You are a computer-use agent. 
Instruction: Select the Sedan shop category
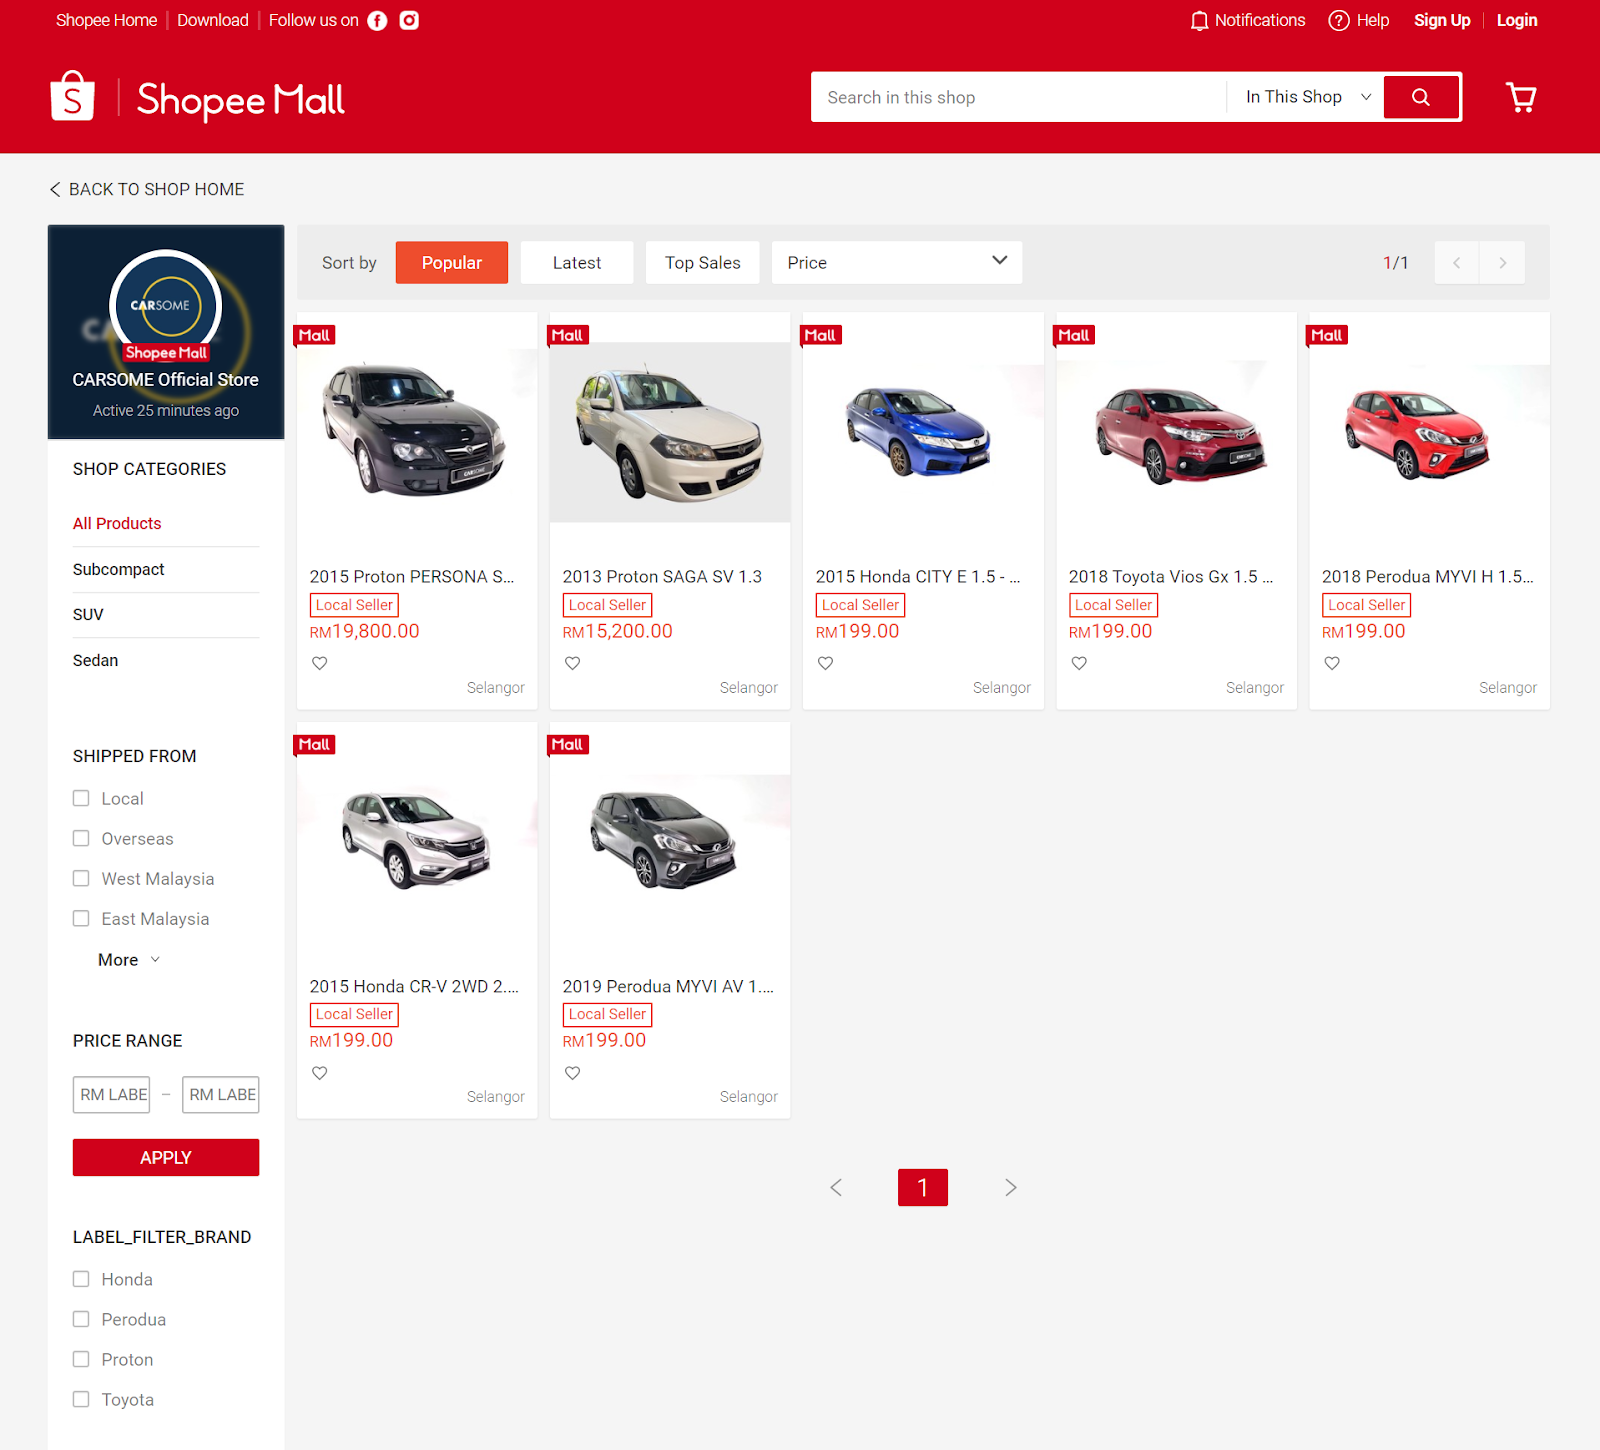[95, 660]
